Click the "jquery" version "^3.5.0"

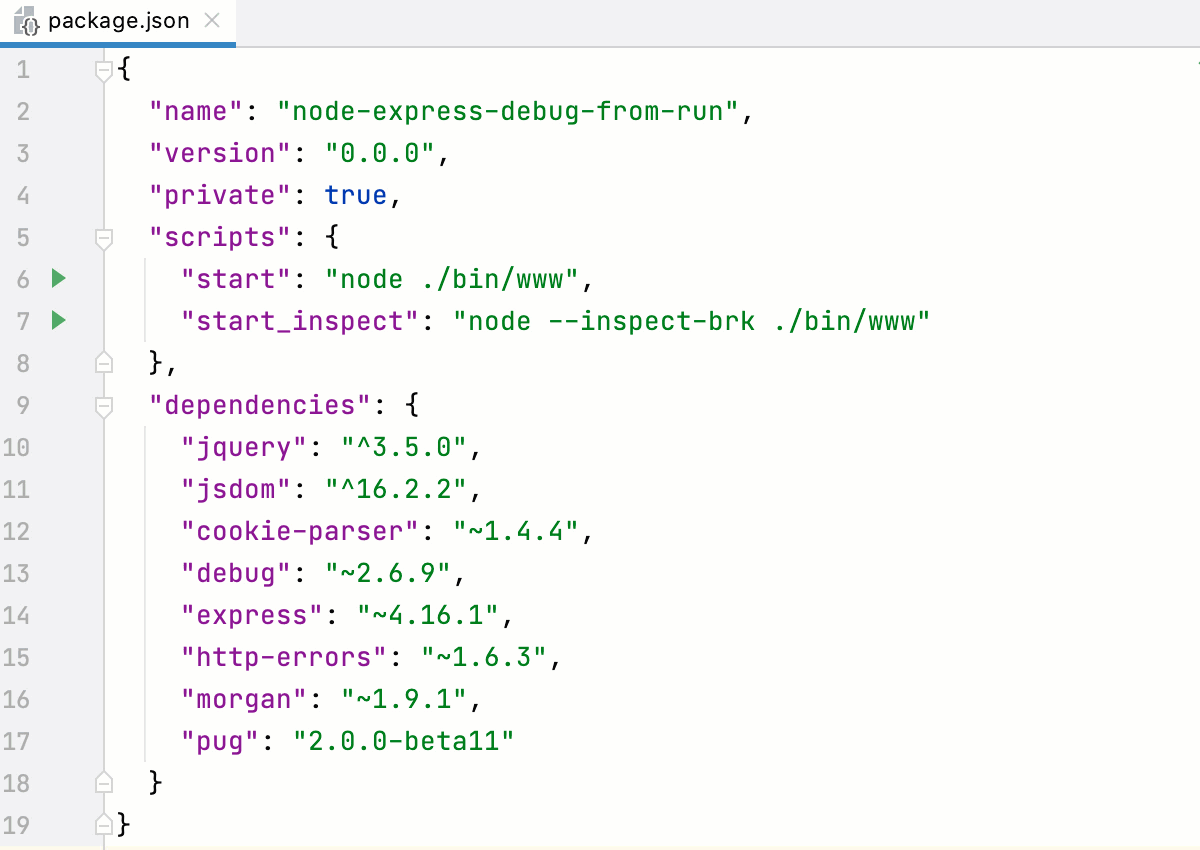click(x=405, y=447)
